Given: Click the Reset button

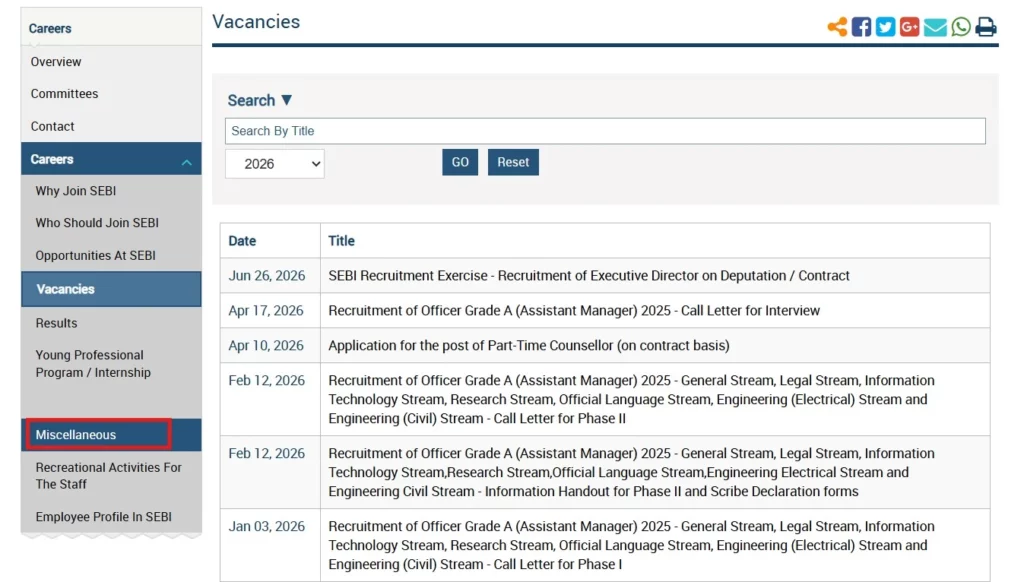Looking at the screenshot, I should click(513, 162).
